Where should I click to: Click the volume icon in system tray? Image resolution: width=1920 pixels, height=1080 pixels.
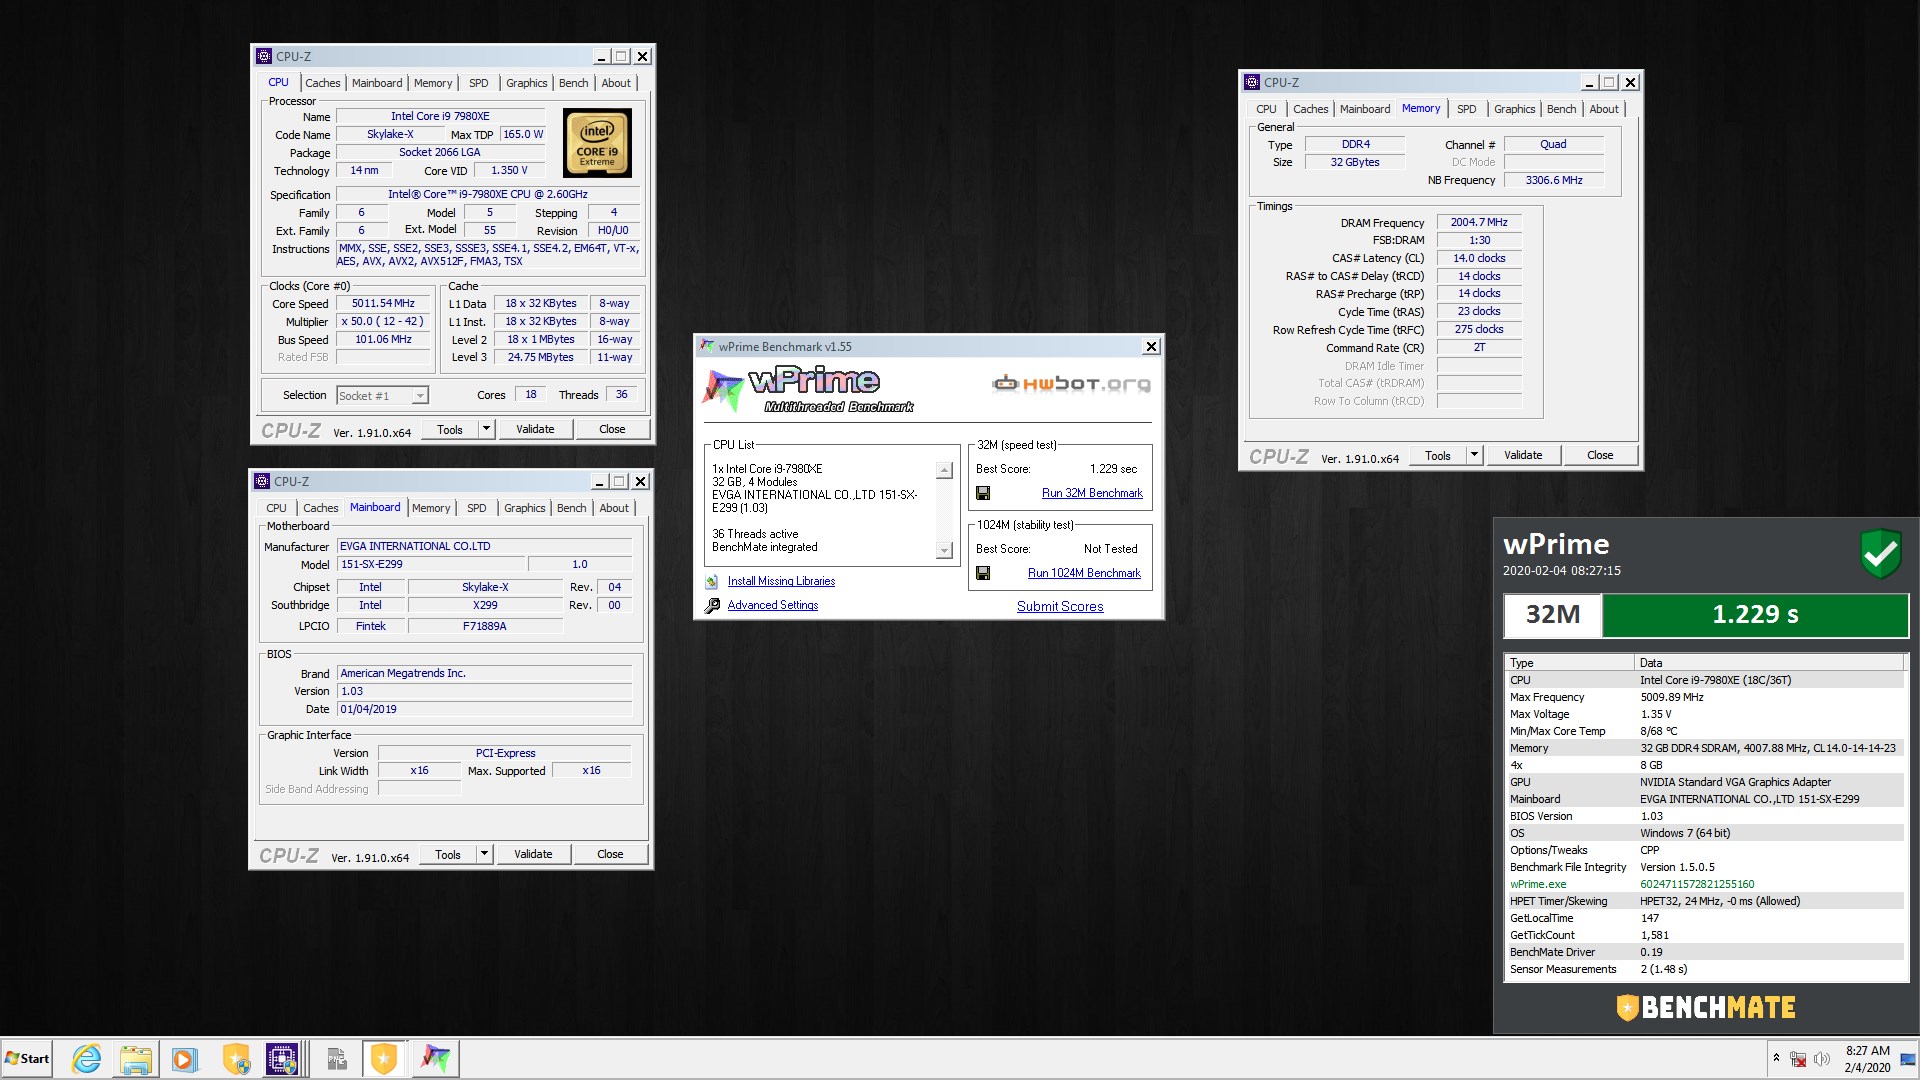click(x=1822, y=1058)
